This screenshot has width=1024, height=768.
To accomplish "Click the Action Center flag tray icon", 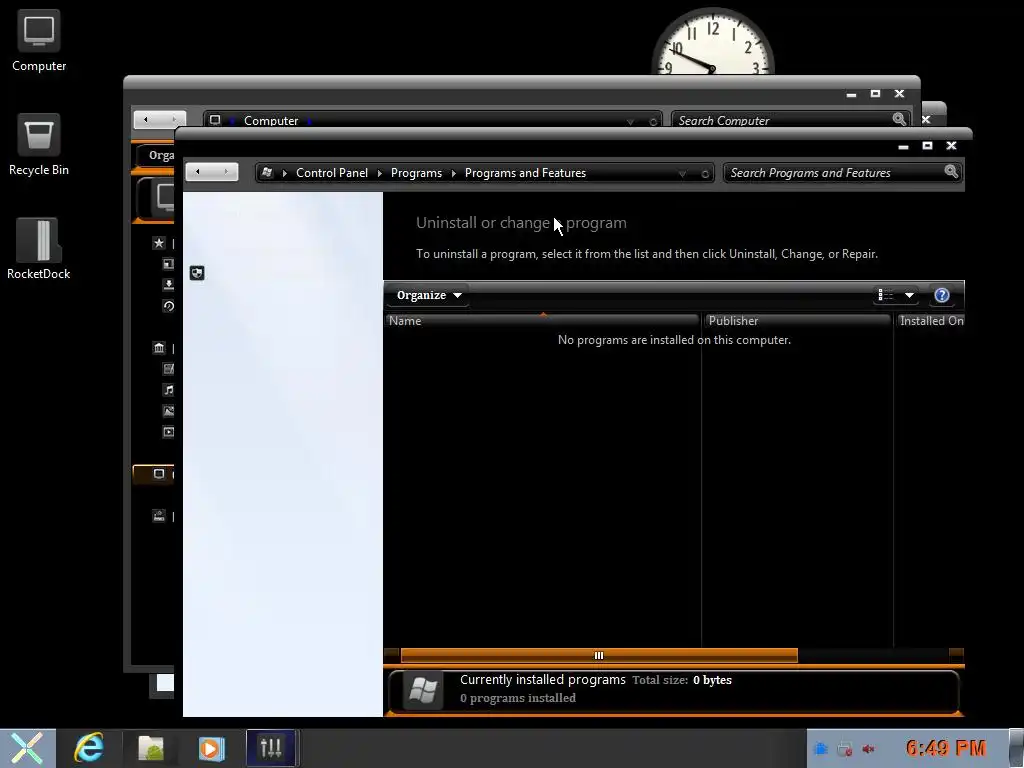I will (x=821, y=749).
